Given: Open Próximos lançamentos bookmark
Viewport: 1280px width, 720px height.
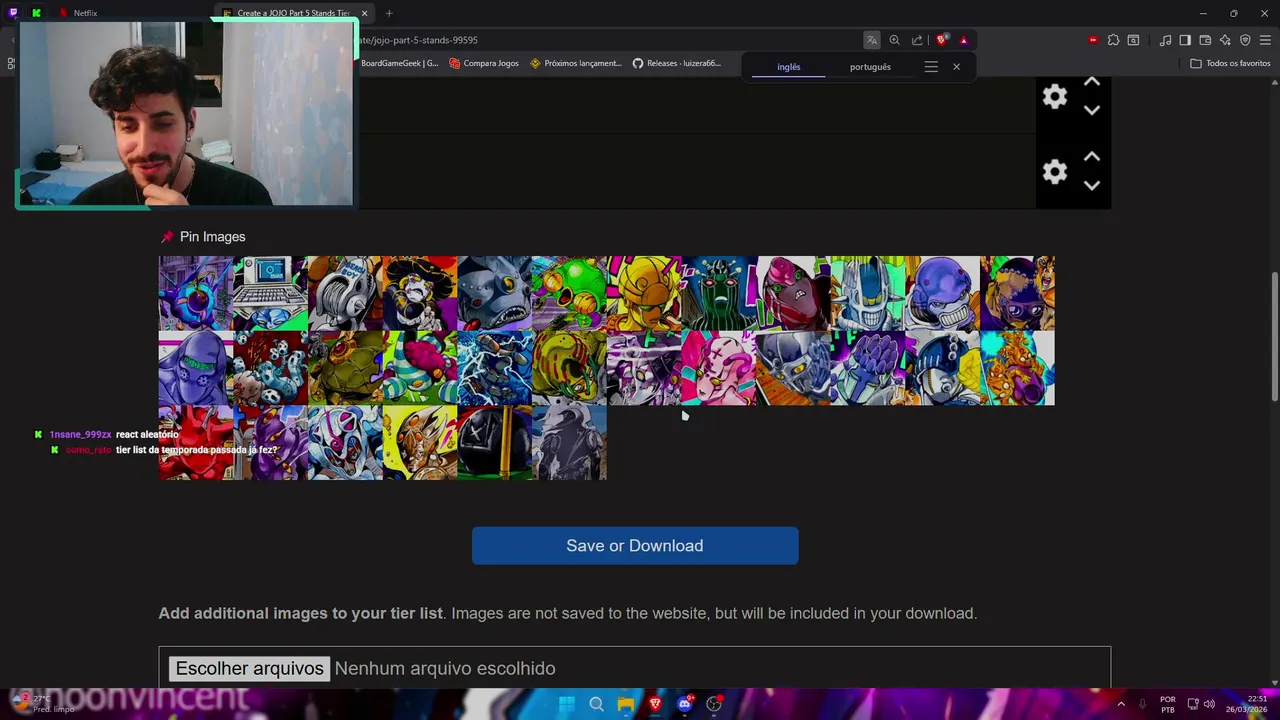Looking at the screenshot, I should pos(576,63).
